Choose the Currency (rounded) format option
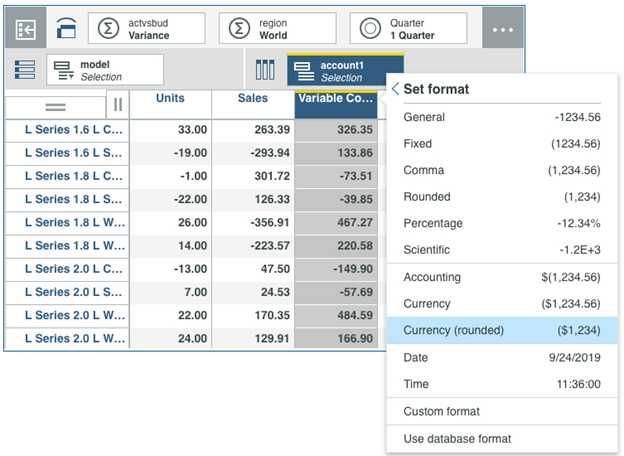The image size is (624, 456). point(502,330)
